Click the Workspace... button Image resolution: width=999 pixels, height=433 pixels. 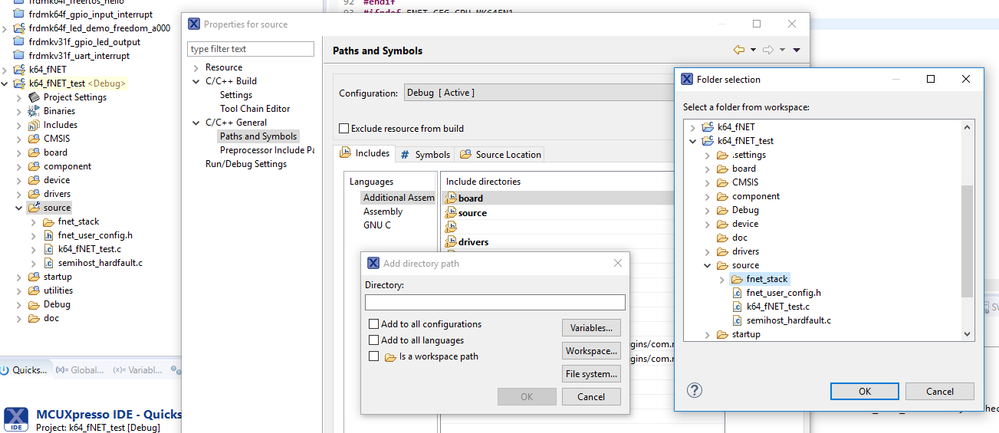coord(591,351)
